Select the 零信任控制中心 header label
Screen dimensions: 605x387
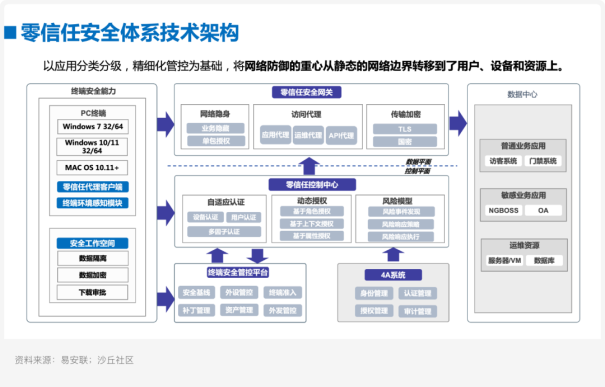(312, 184)
